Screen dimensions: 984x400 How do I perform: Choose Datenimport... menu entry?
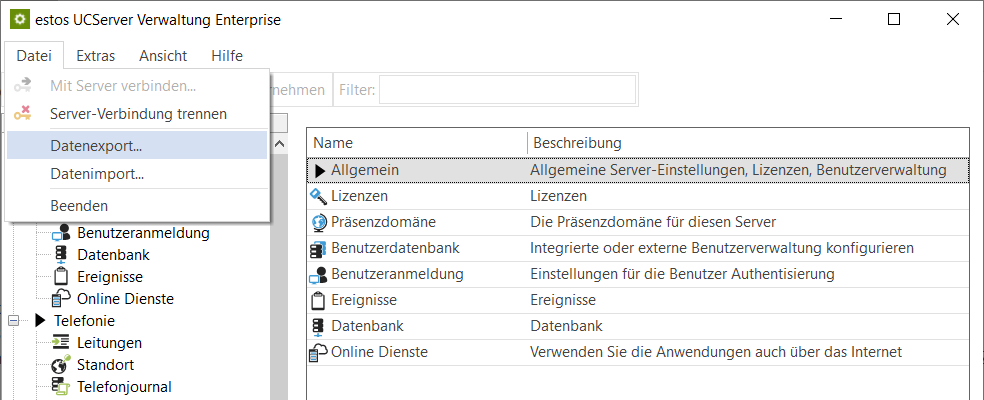pos(97,174)
